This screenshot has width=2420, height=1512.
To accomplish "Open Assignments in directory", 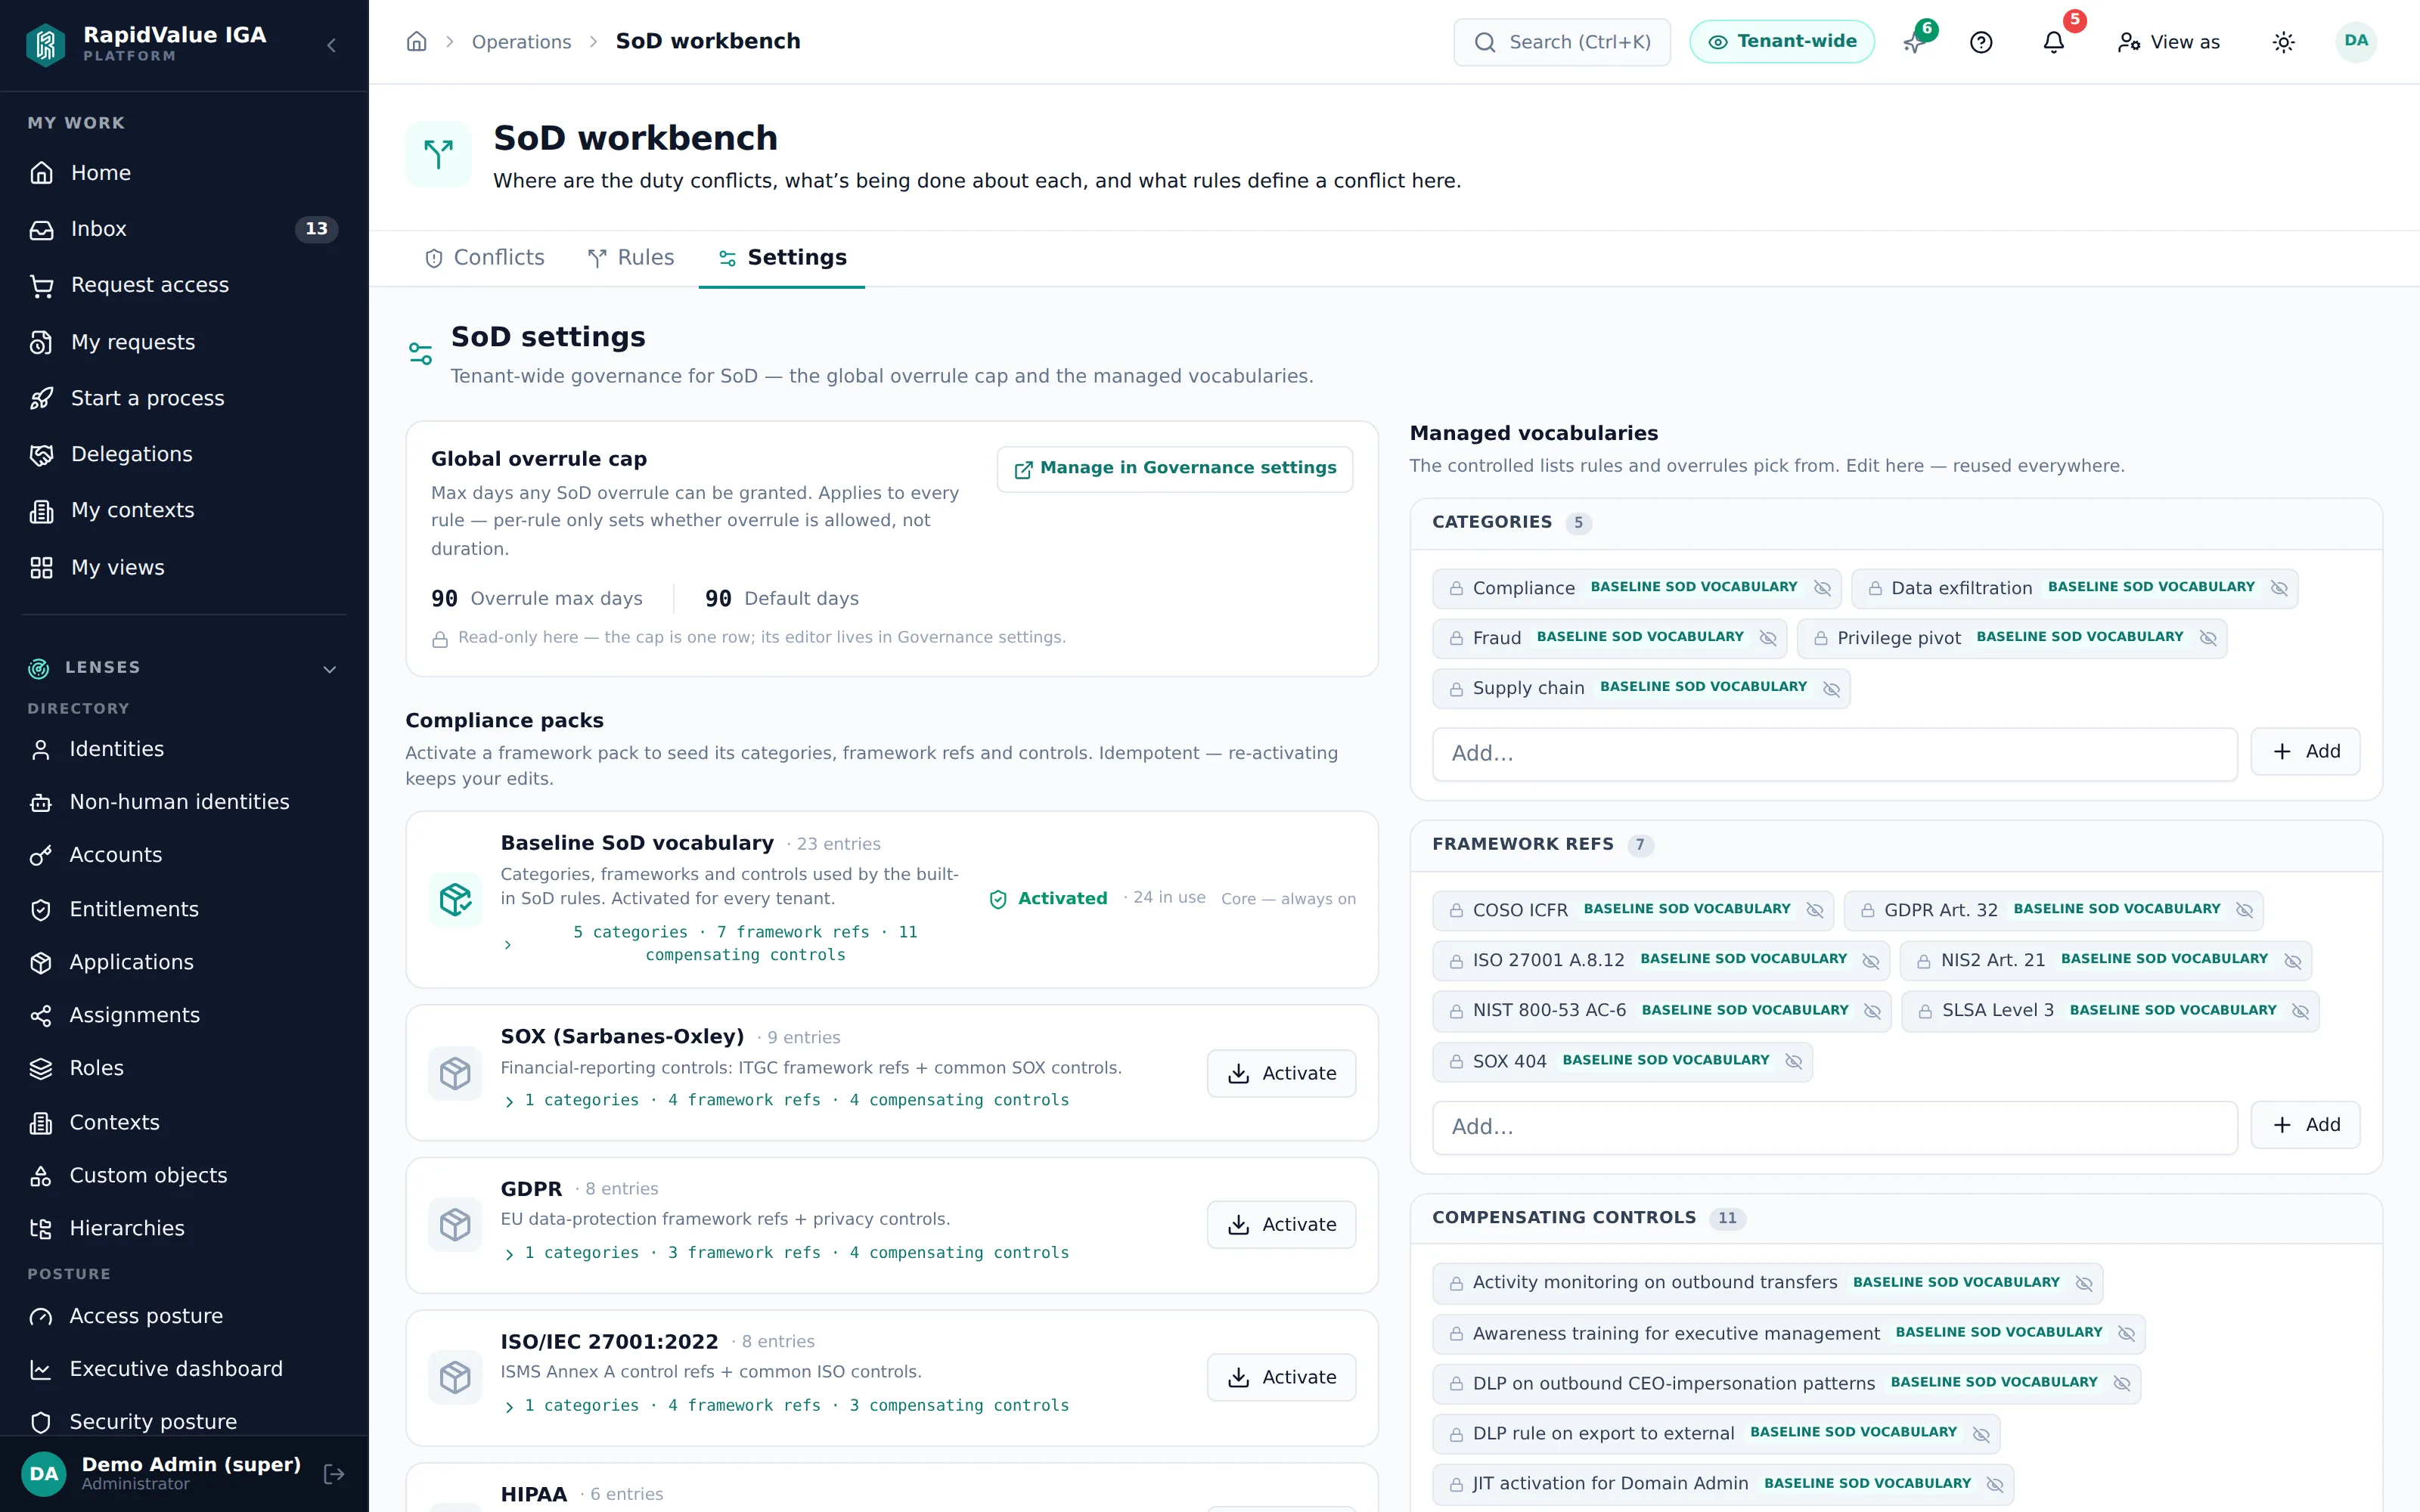I will 184,1015.
